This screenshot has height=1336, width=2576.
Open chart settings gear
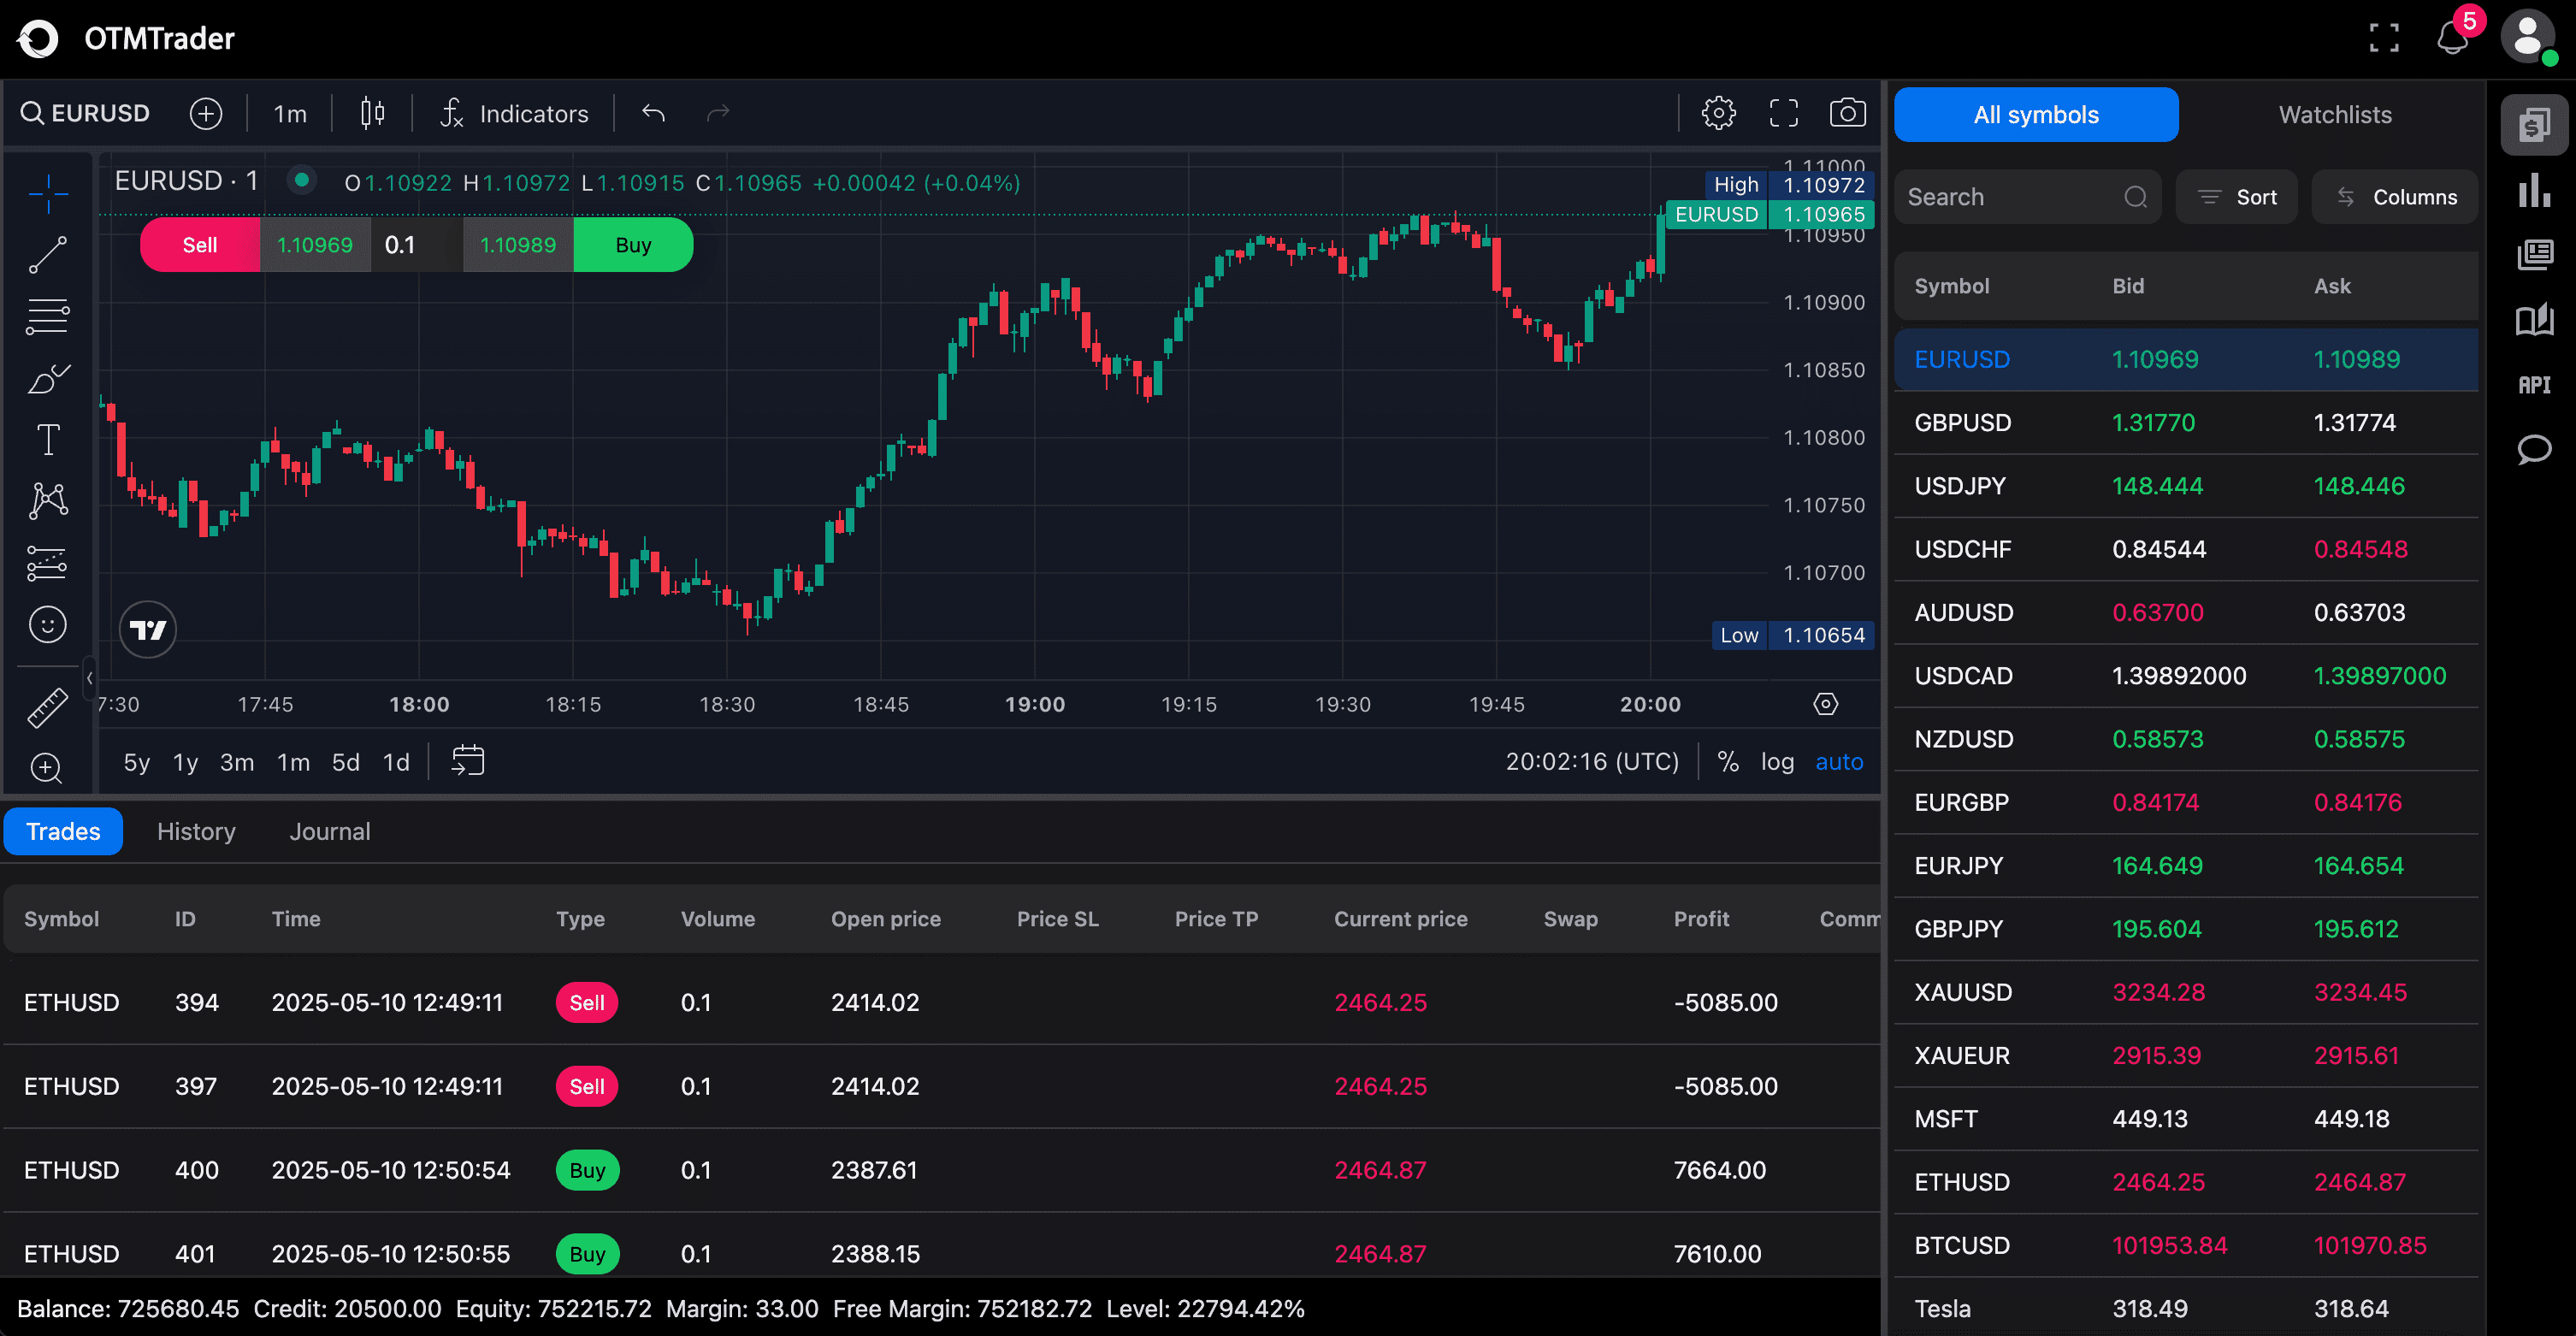pyautogui.click(x=1718, y=113)
